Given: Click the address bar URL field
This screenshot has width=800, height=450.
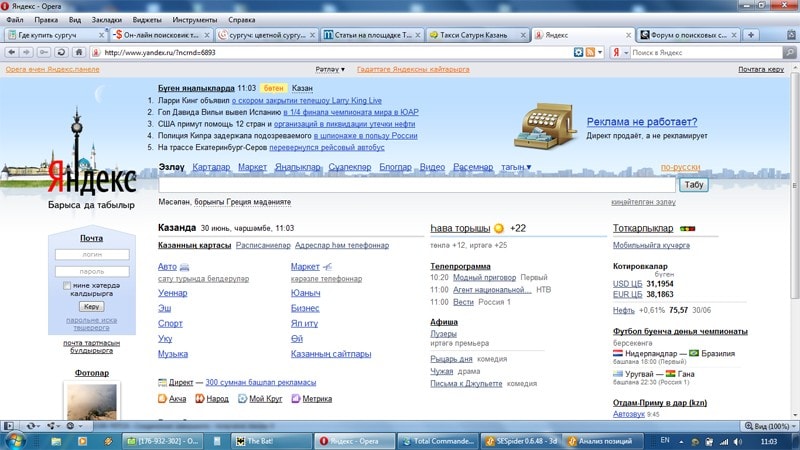Looking at the screenshot, I should click(332, 53).
